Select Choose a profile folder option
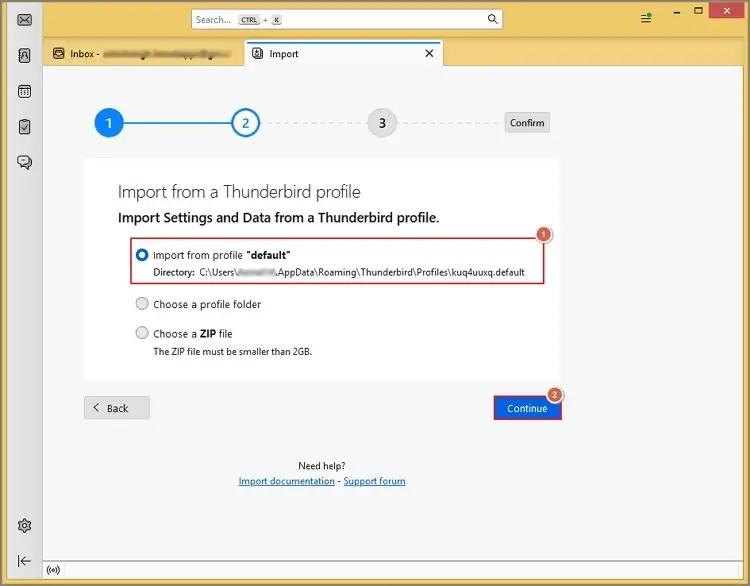The image size is (750, 586). click(x=142, y=304)
